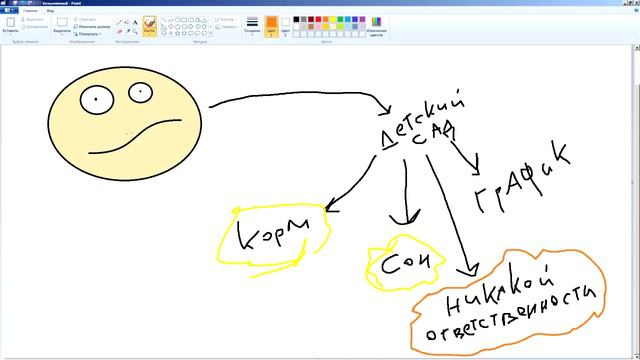Click the Обрезать crop button
The height and width of the screenshot is (360, 640).
(x=85, y=20)
